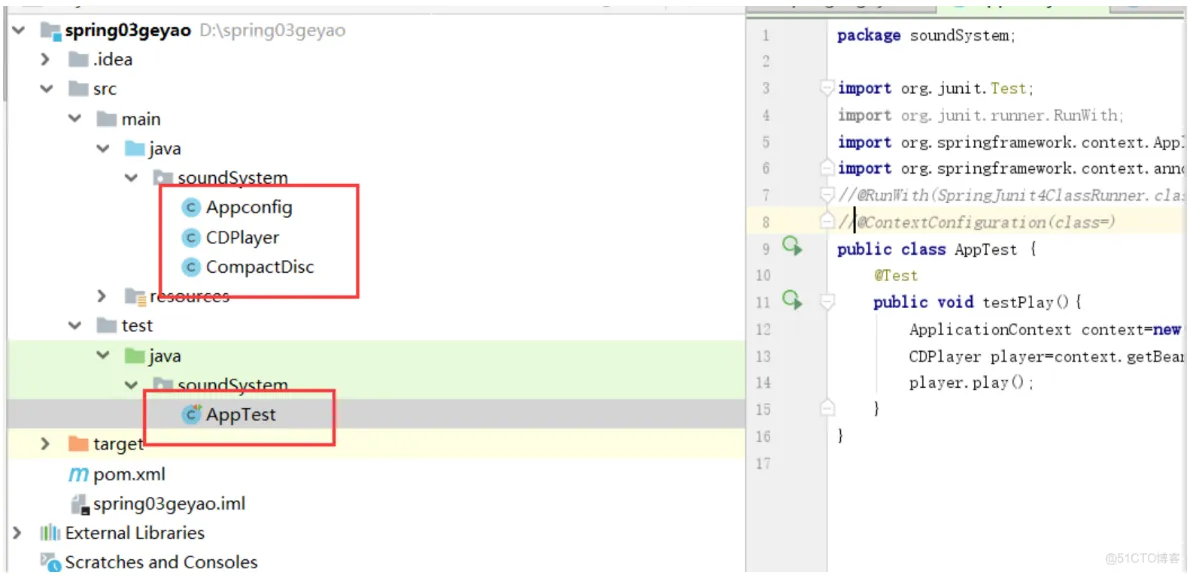This screenshot has width=1190, height=577.
Task: Click the orange target folder icon
Action: (78, 443)
